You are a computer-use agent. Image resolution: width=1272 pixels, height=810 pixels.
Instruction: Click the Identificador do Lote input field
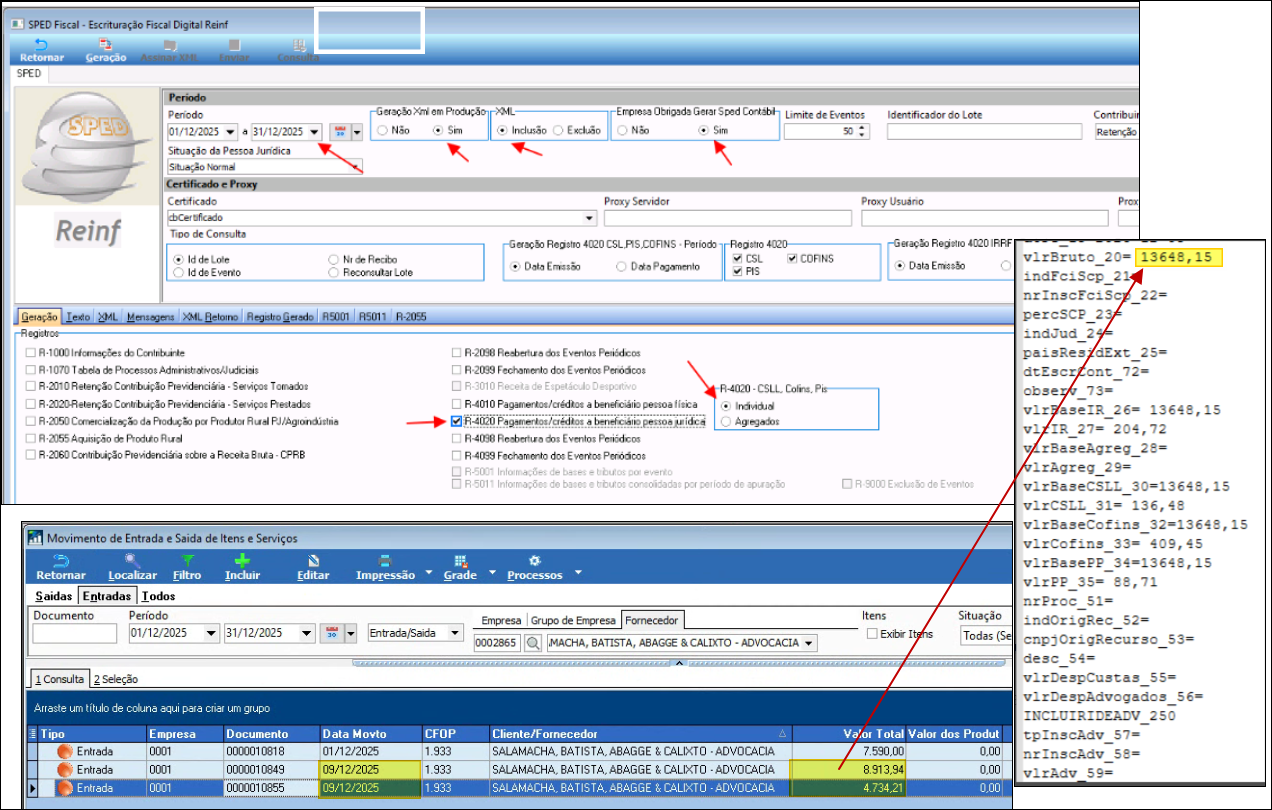pos(984,132)
